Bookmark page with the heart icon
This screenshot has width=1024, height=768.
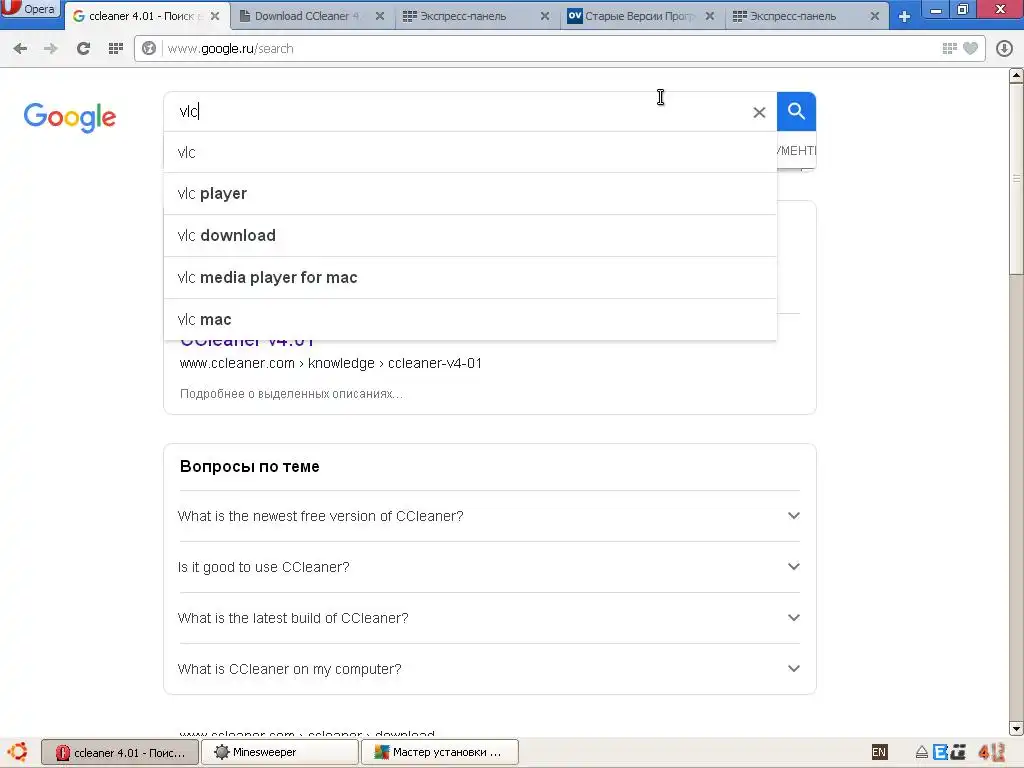(970, 48)
